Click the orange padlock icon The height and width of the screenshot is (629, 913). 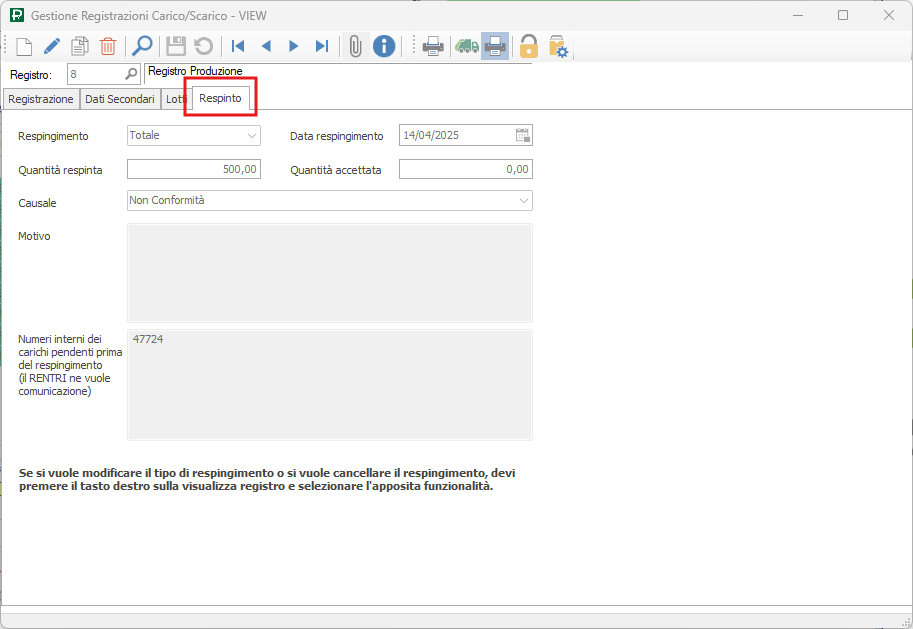point(528,46)
